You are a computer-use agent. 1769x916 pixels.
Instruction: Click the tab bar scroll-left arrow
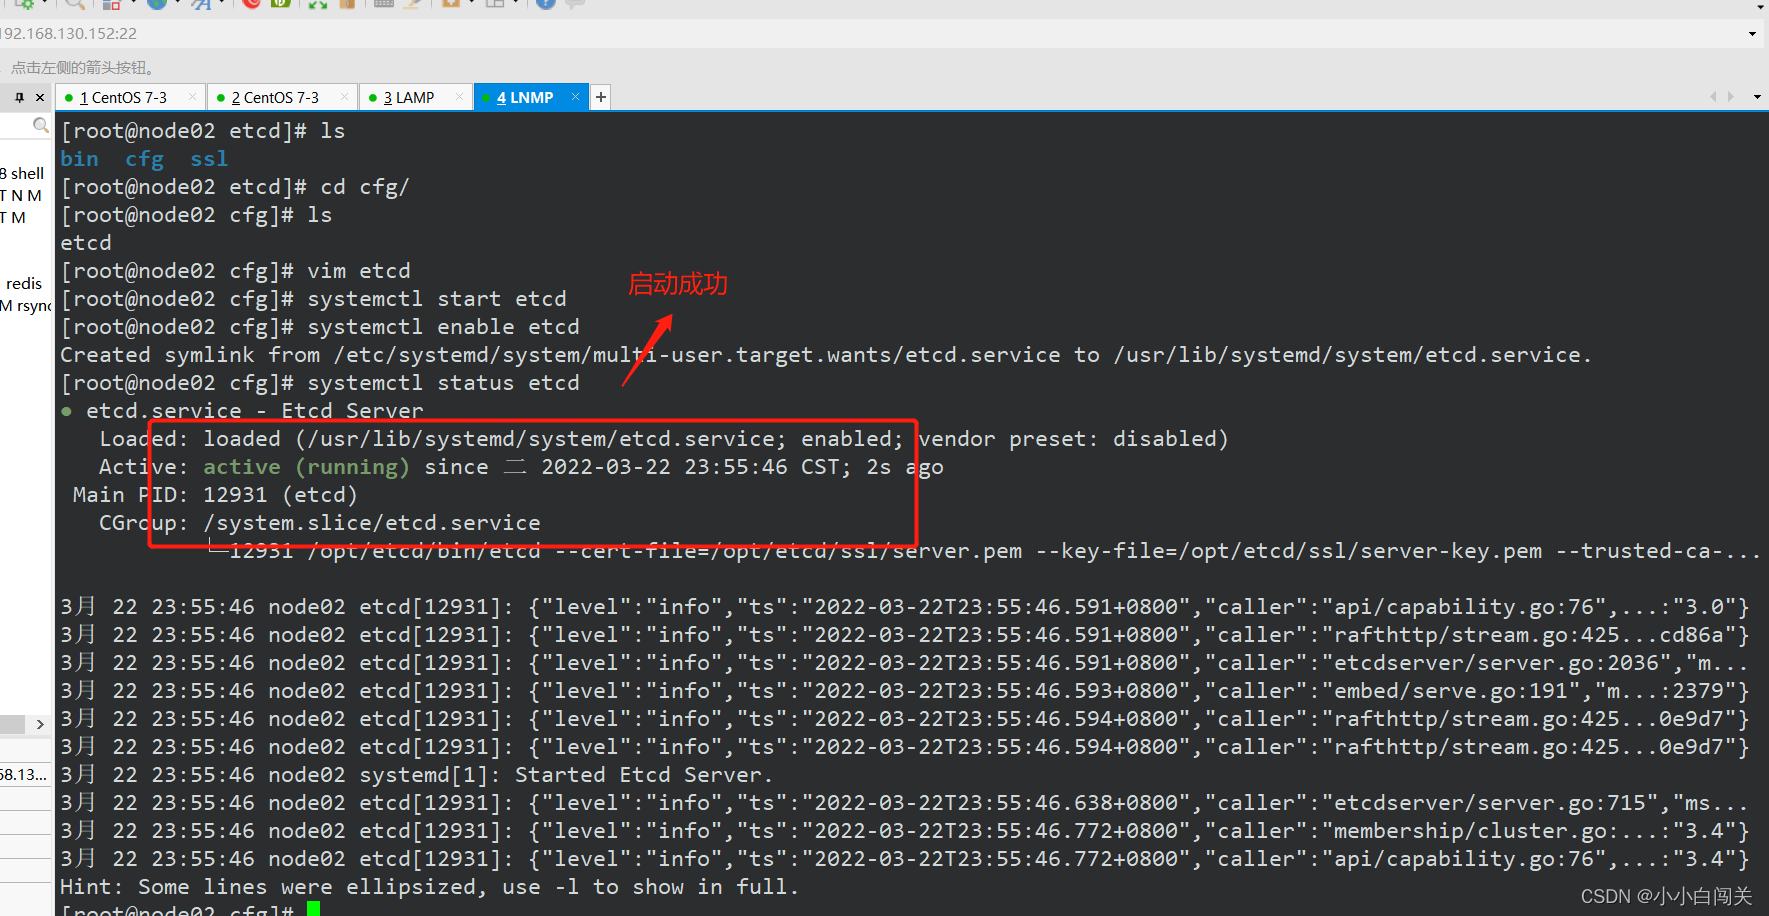[1713, 97]
